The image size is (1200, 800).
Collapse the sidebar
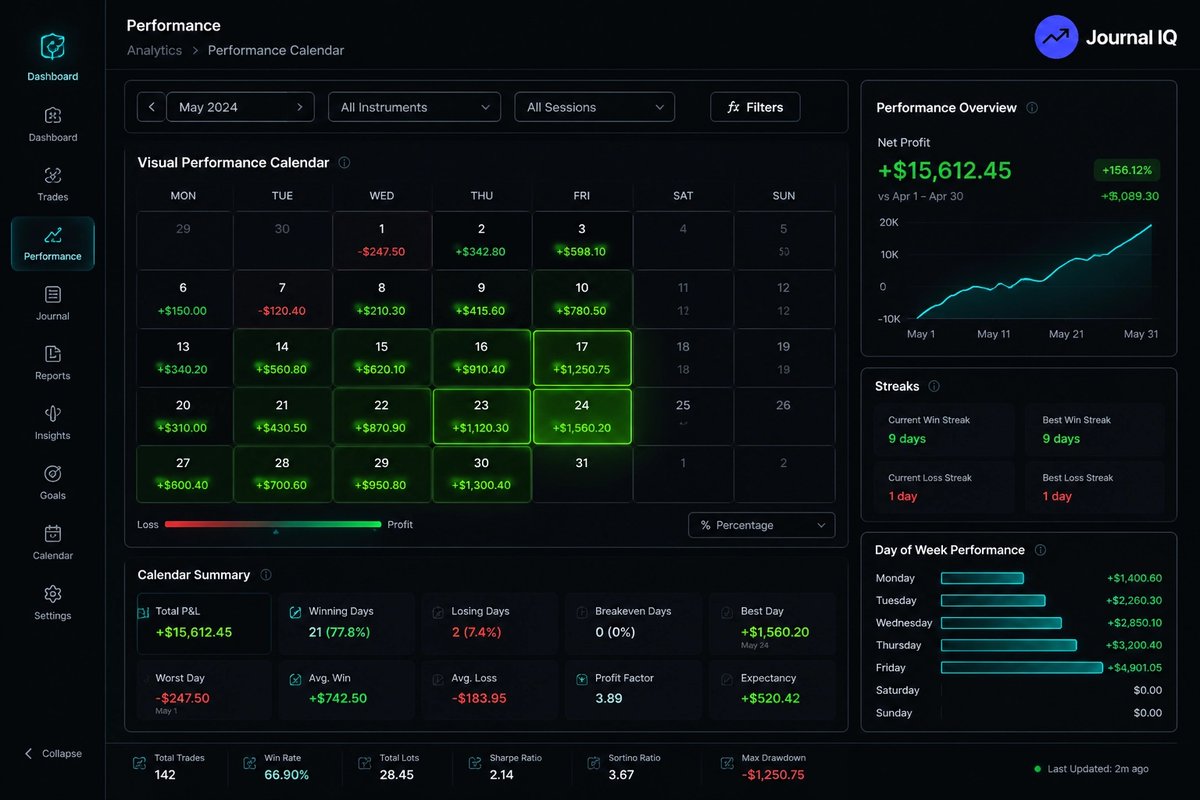click(53, 754)
